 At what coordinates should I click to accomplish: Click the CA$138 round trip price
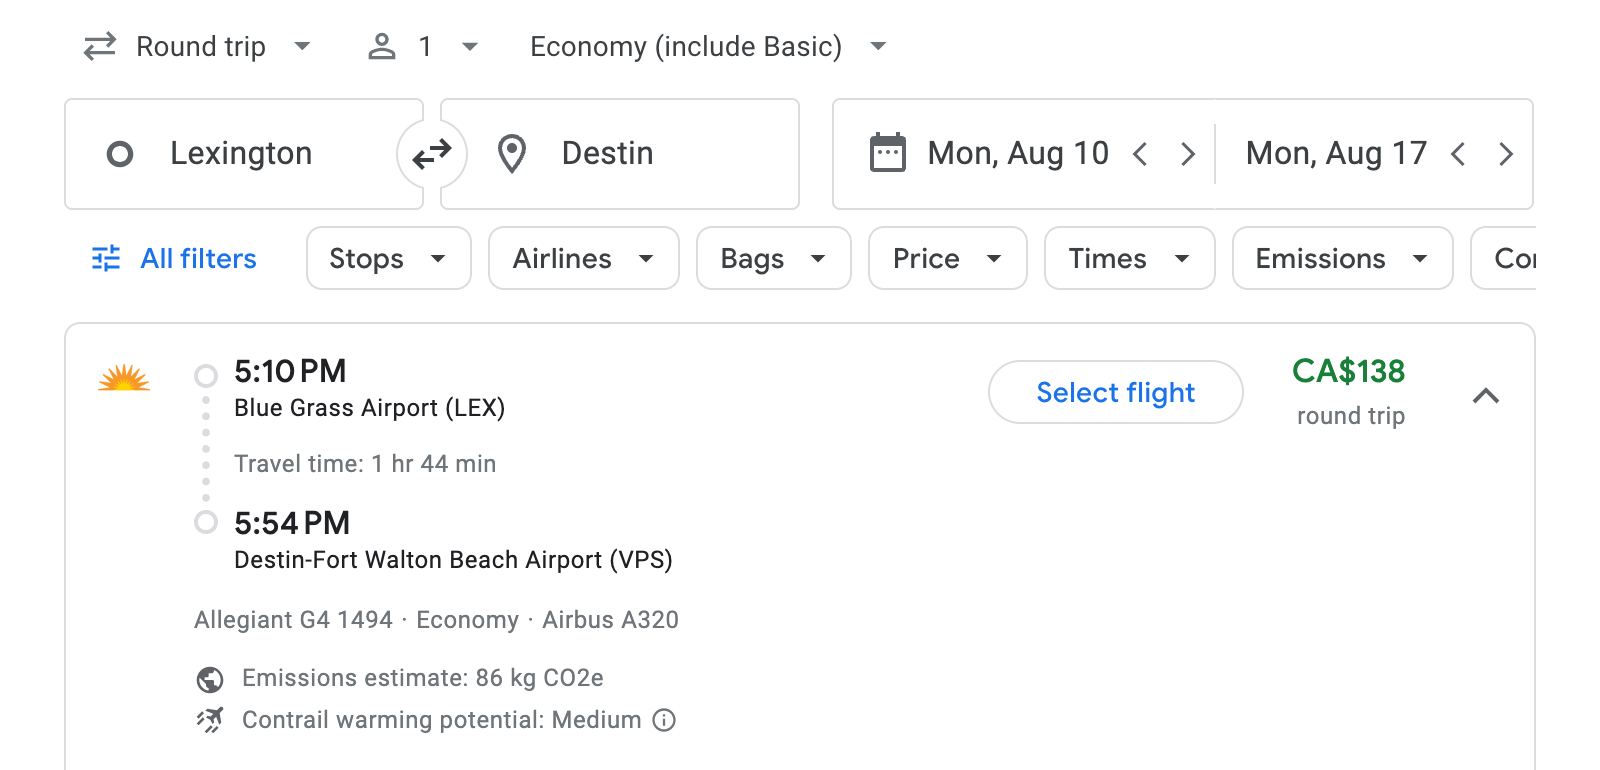point(1350,372)
